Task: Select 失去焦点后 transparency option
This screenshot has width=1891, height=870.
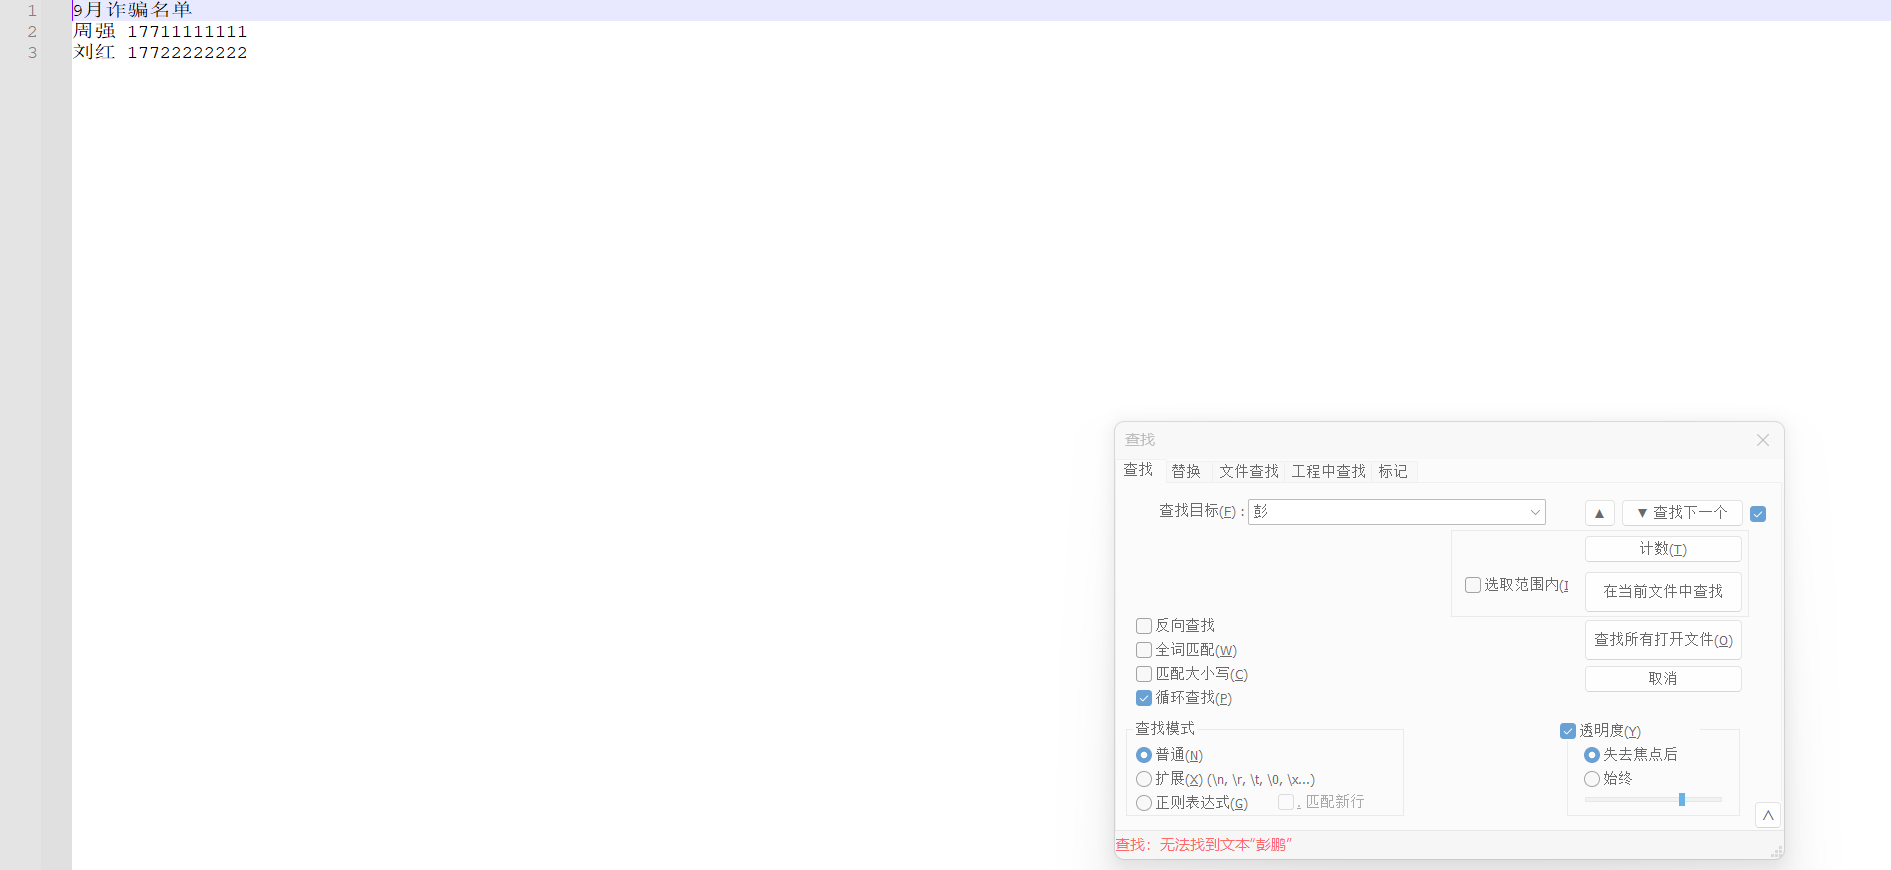Action: point(1592,755)
